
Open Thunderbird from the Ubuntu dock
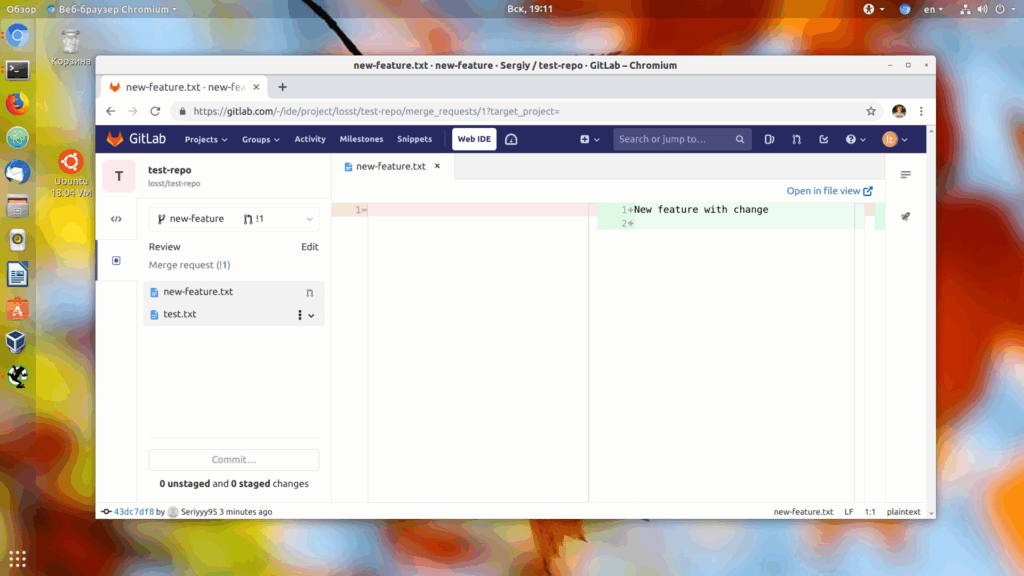pos(18,172)
